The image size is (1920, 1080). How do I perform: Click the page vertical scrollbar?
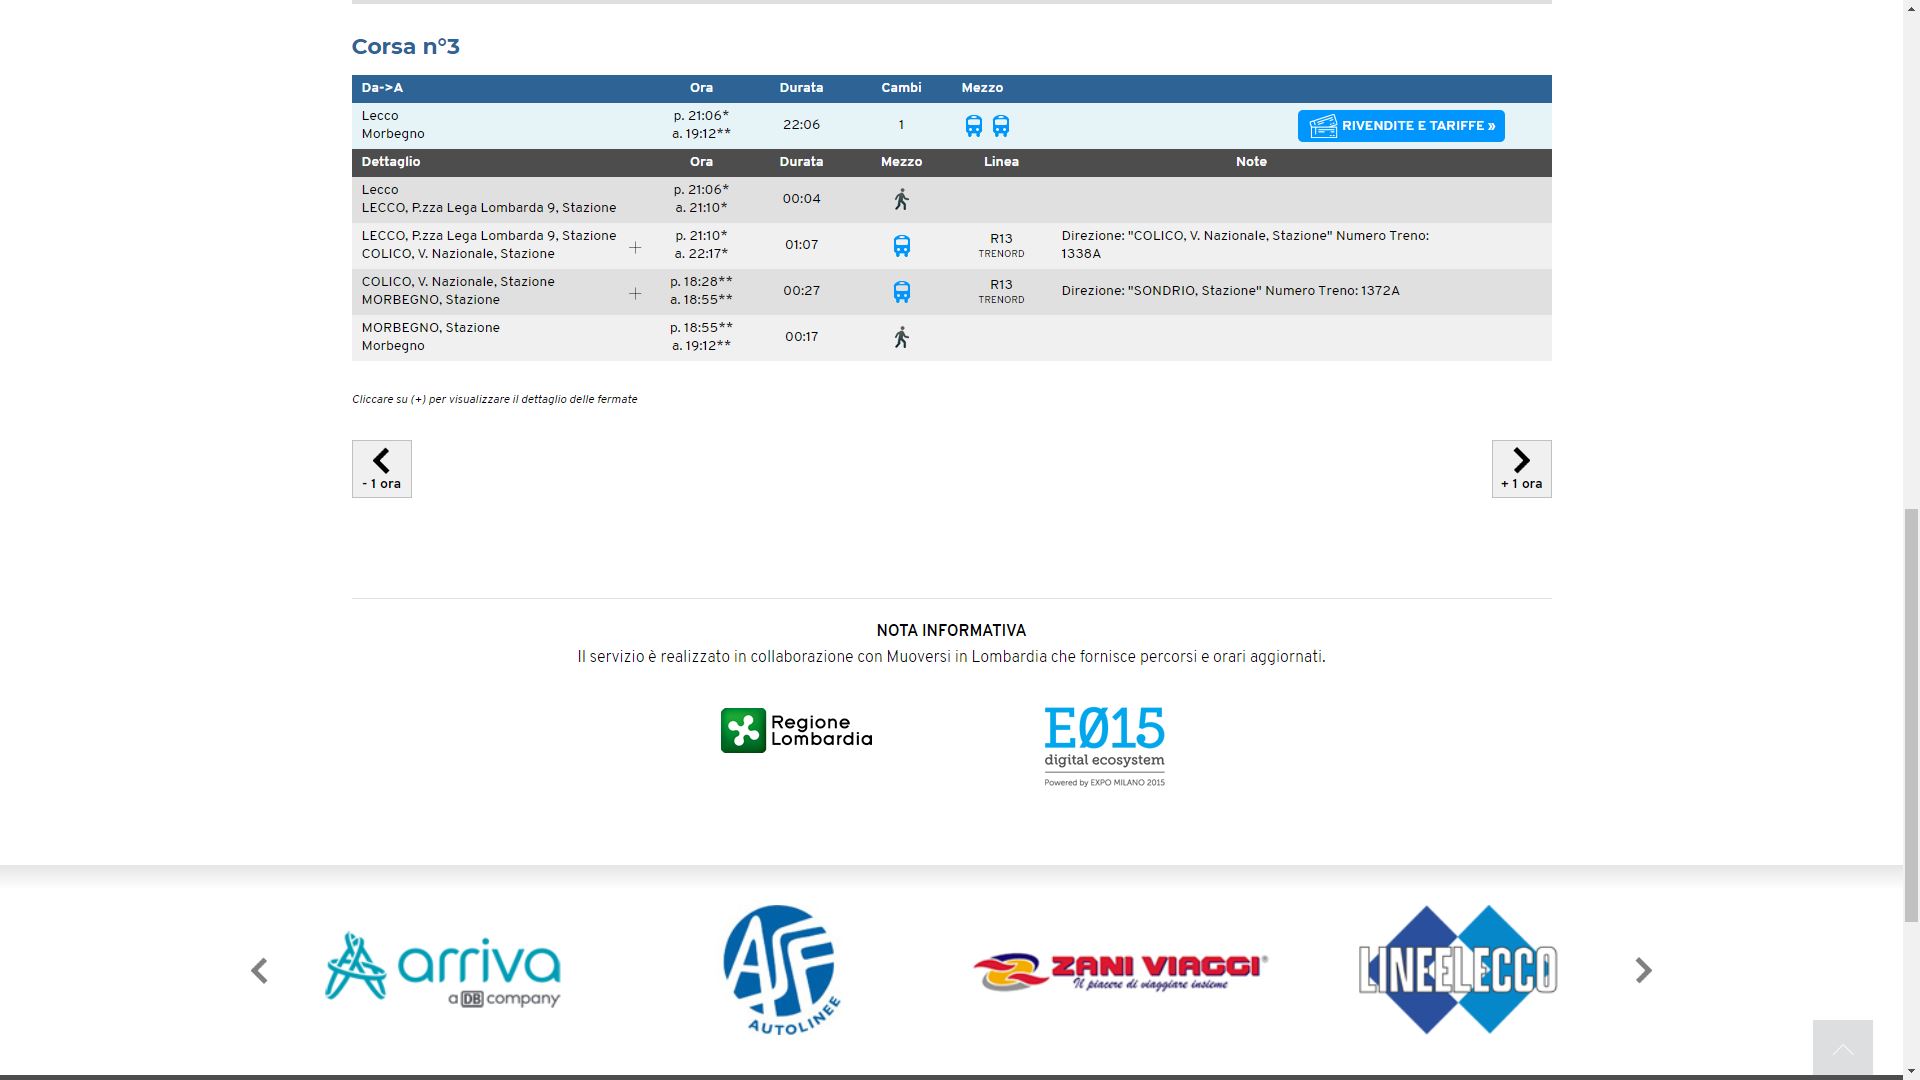(x=1911, y=716)
